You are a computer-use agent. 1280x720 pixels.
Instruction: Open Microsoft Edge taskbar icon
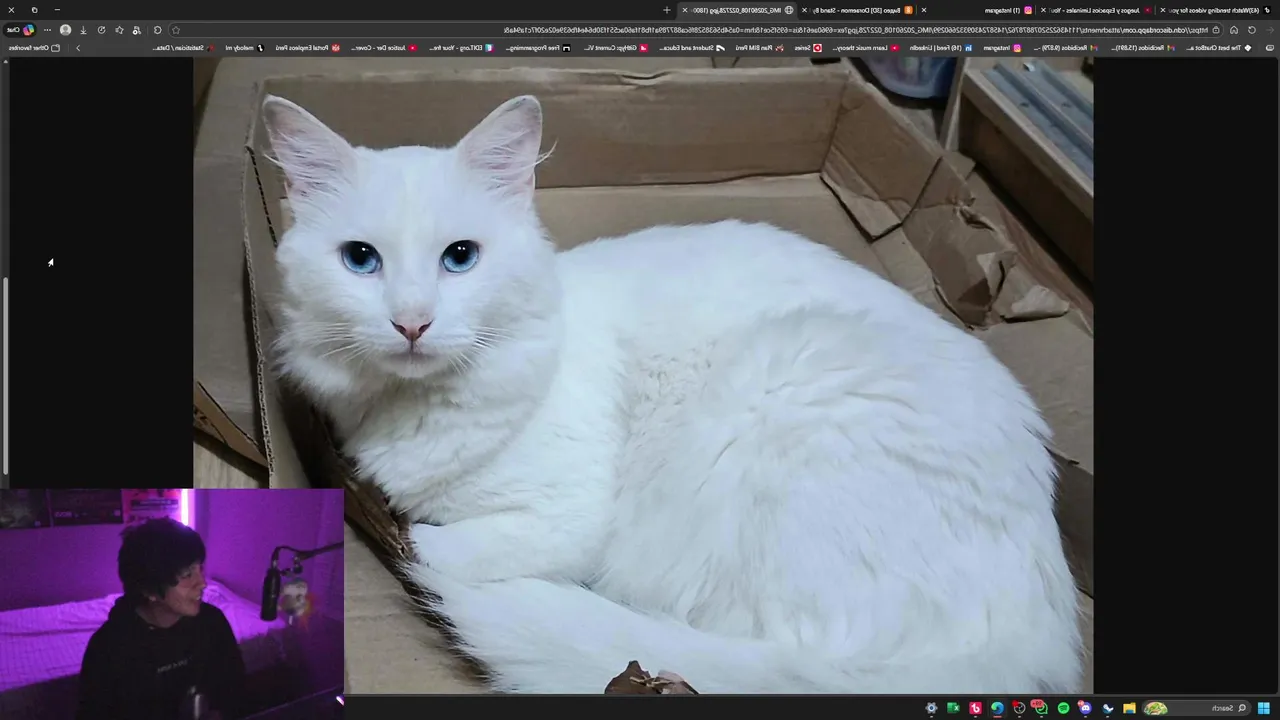(x=997, y=708)
